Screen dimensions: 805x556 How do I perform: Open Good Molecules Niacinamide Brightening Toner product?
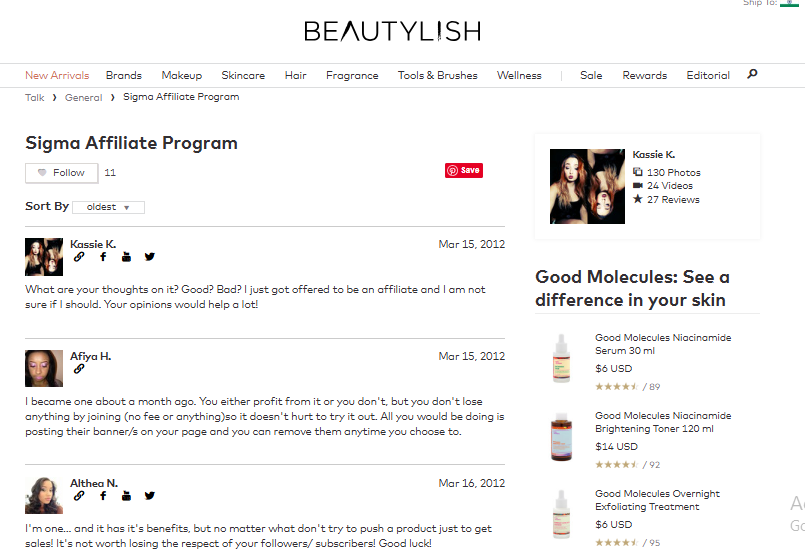662,422
